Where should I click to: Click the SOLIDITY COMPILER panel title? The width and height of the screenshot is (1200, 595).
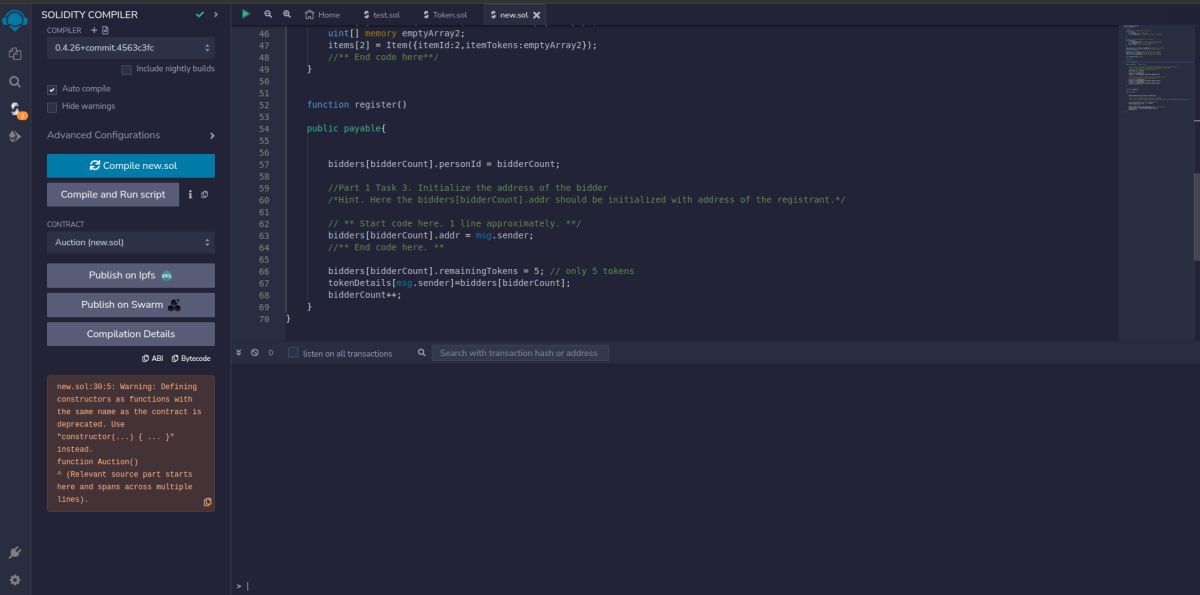tap(89, 14)
